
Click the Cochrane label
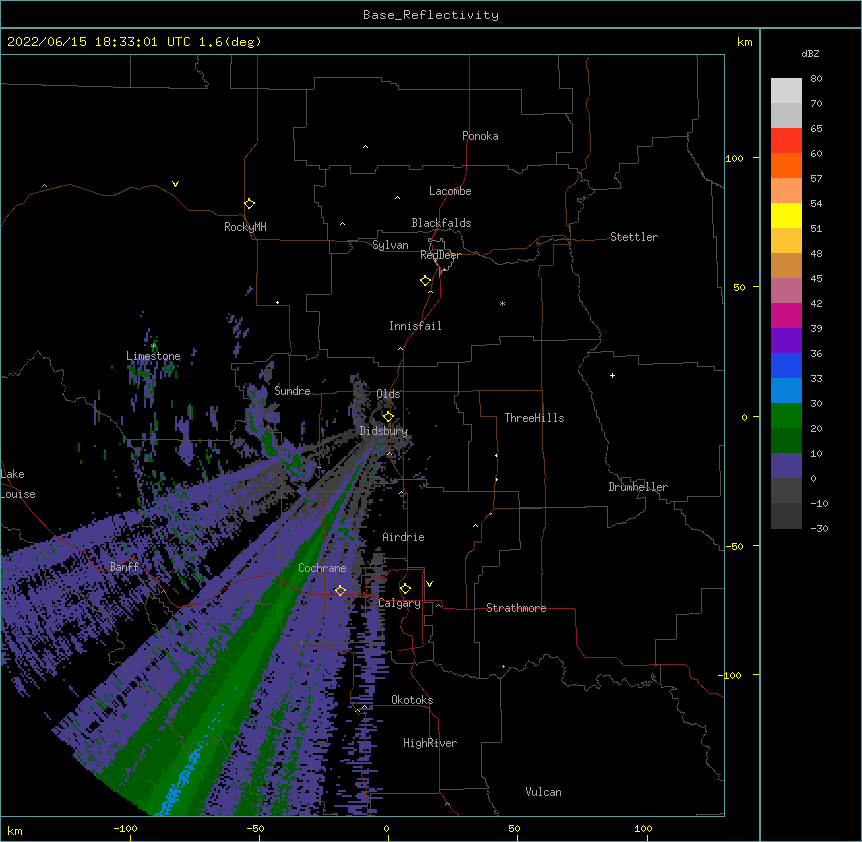(322, 568)
